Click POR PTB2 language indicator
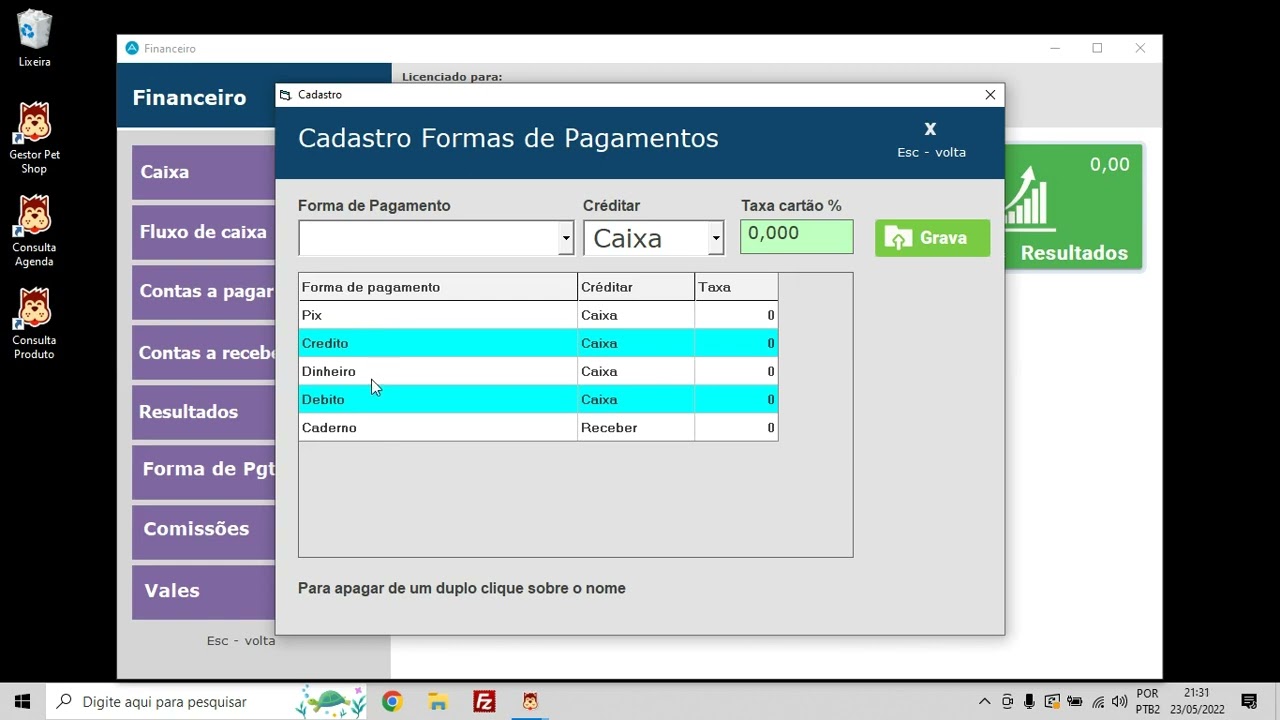Image resolution: width=1280 pixels, height=720 pixels. tap(1147, 701)
